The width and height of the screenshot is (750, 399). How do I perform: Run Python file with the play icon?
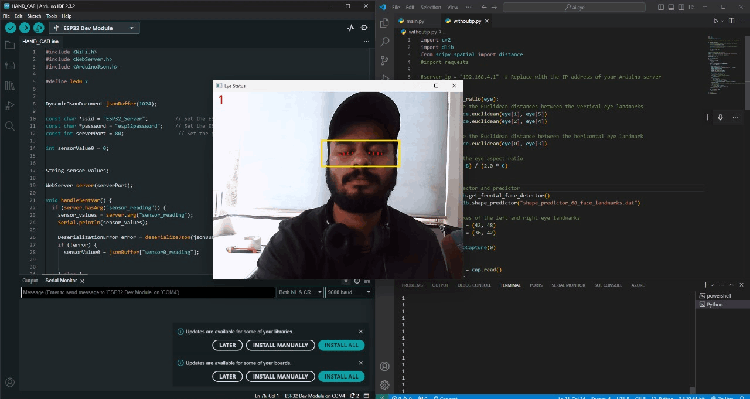(716, 21)
